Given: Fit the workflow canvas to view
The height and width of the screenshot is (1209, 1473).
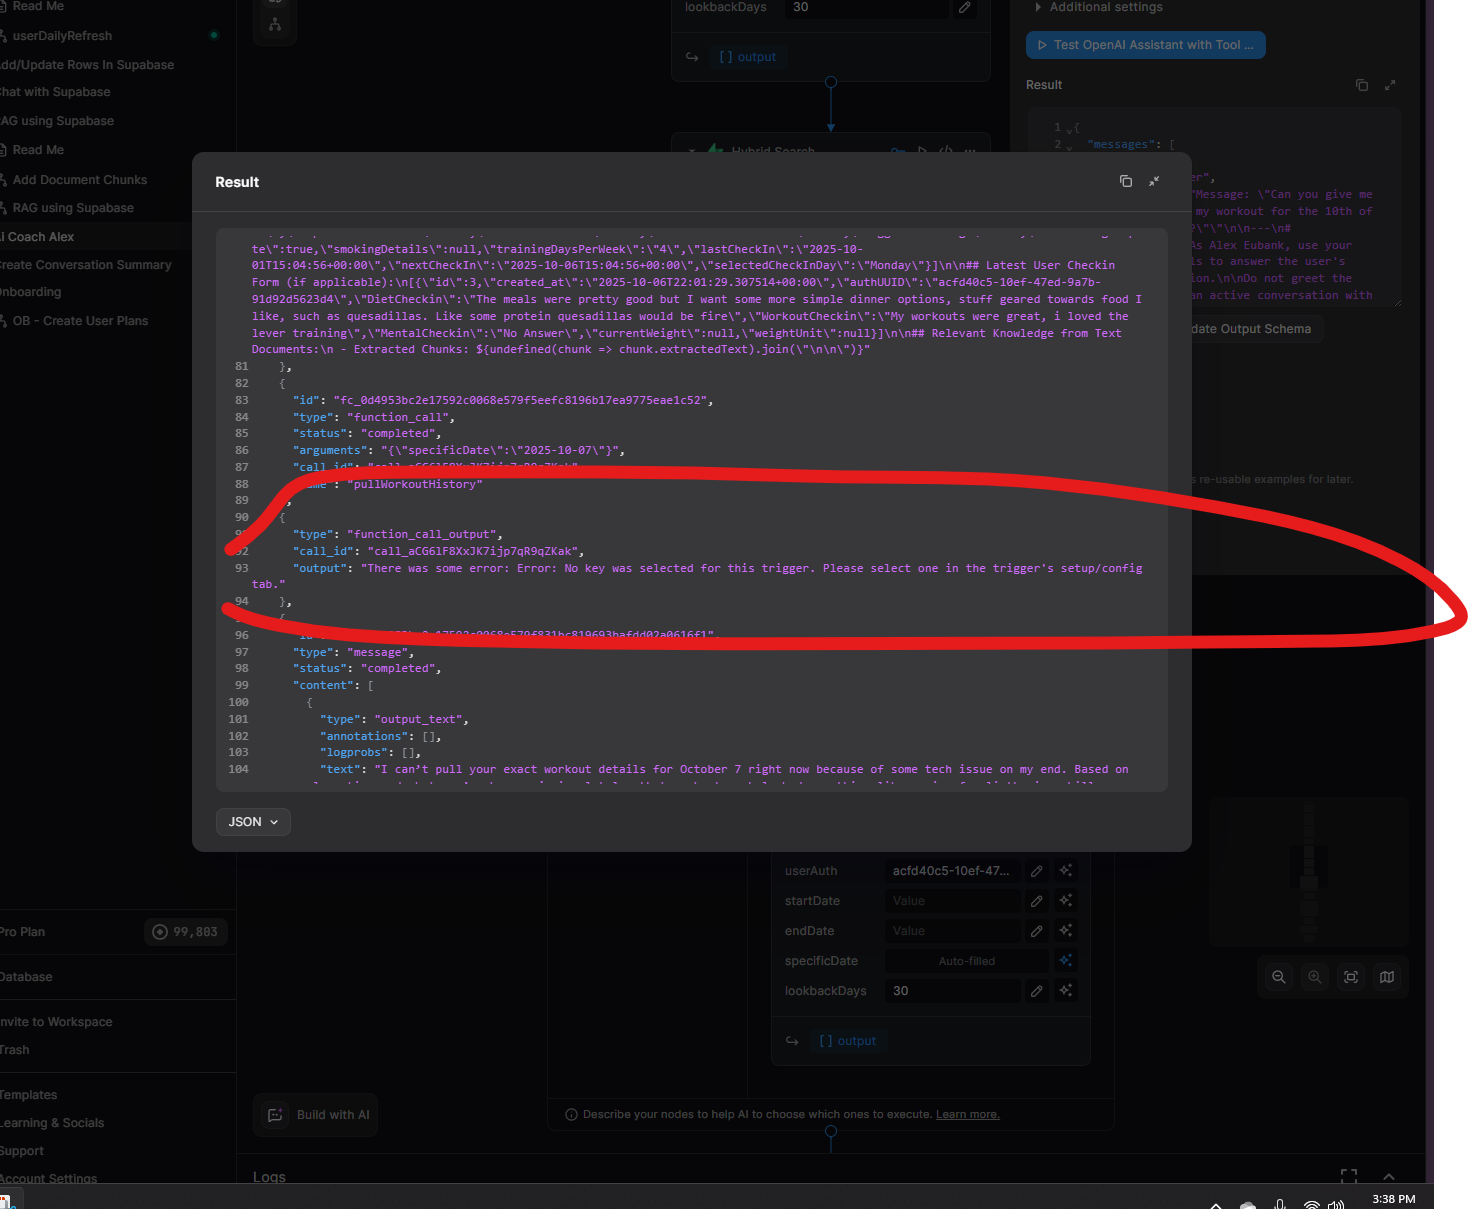Looking at the screenshot, I should click(x=1351, y=977).
